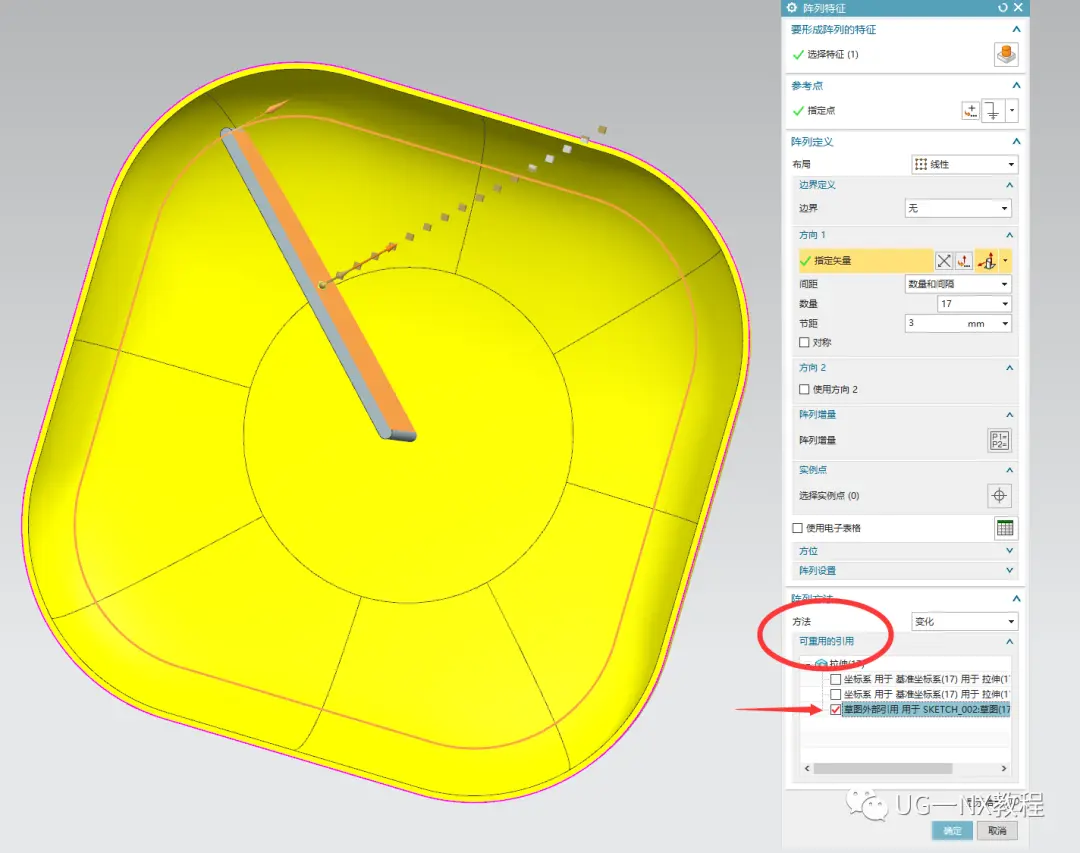Screen dimensions: 1080x853
Task: Open the 方法 dropdown showing 变化
Action: (x=964, y=621)
